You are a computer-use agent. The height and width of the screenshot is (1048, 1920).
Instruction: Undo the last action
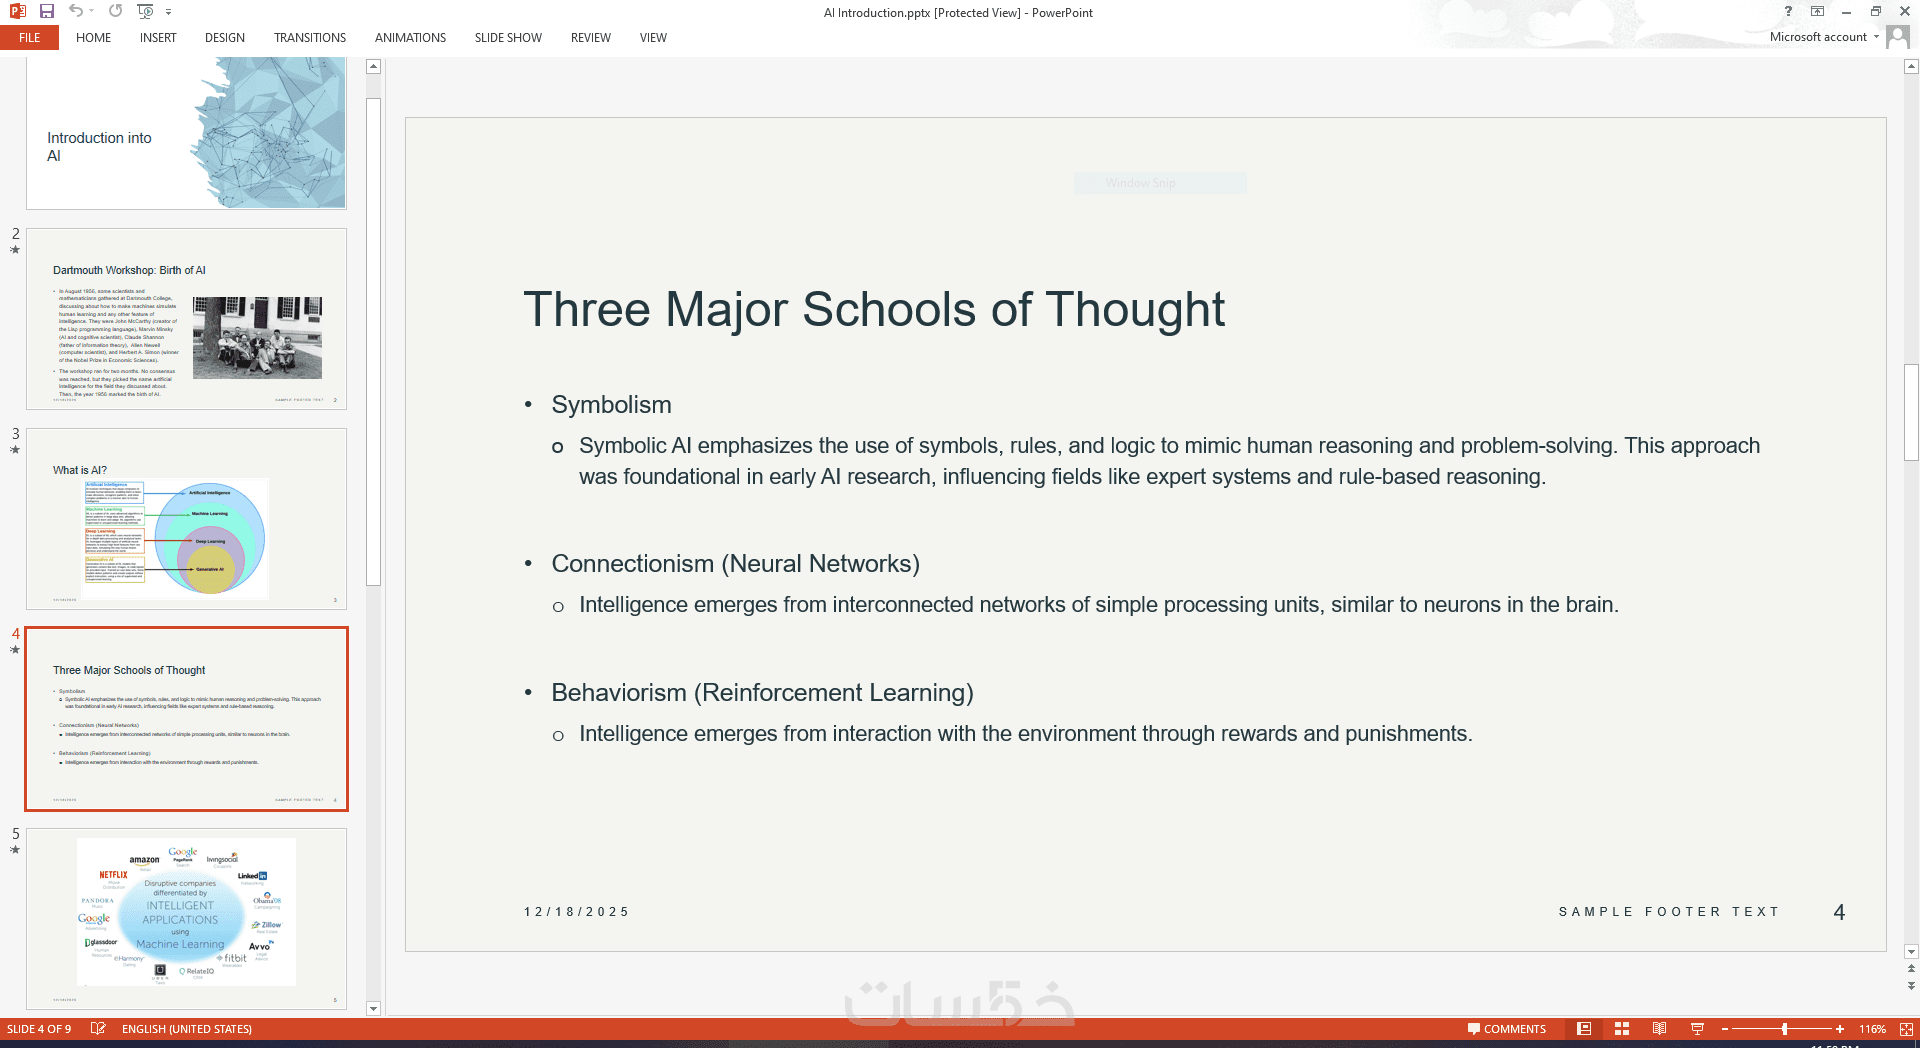(x=76, y=11)
